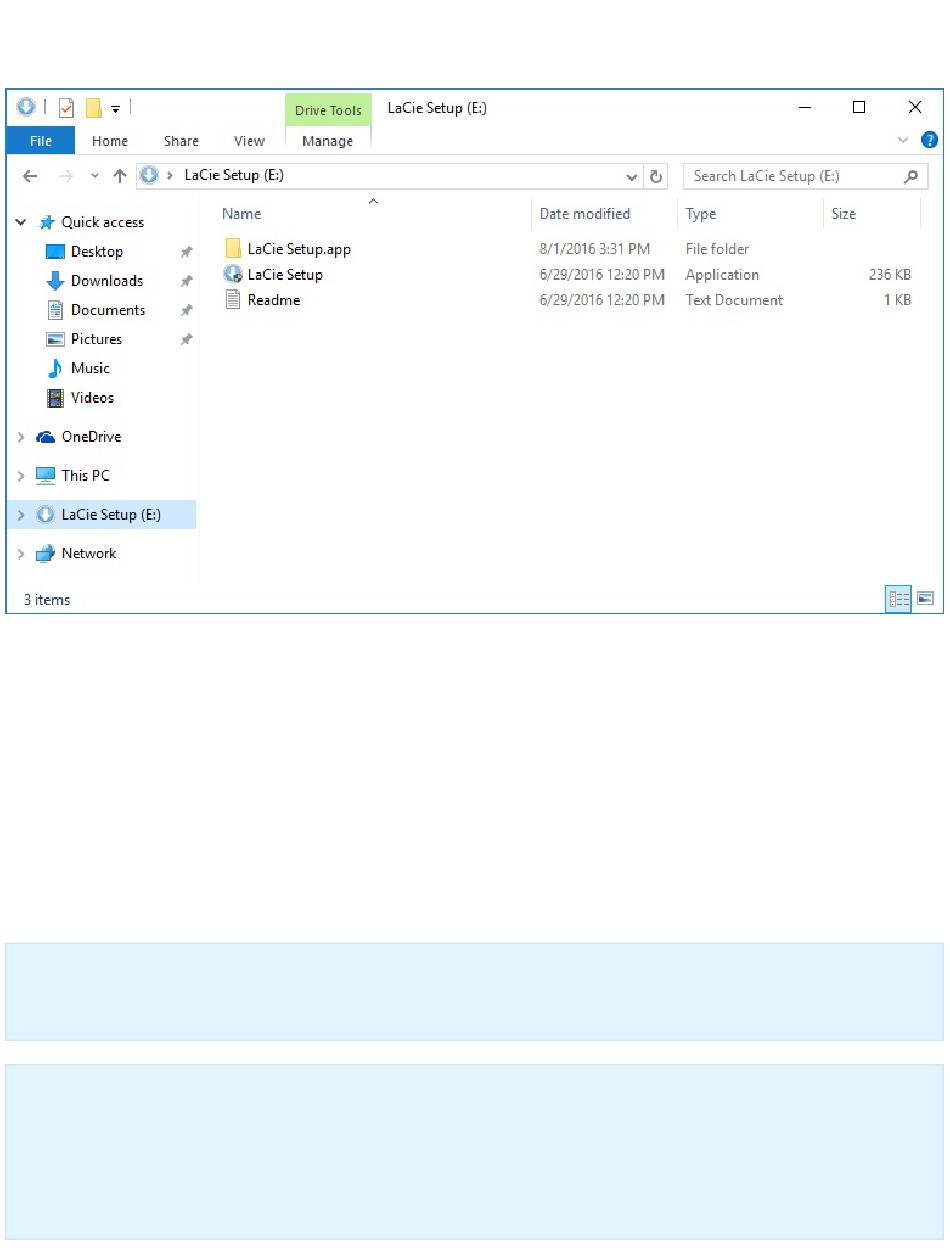Switch to the Share ribbon tab
This screenshot has height=1260, width=950.
[x=181, y=141]
